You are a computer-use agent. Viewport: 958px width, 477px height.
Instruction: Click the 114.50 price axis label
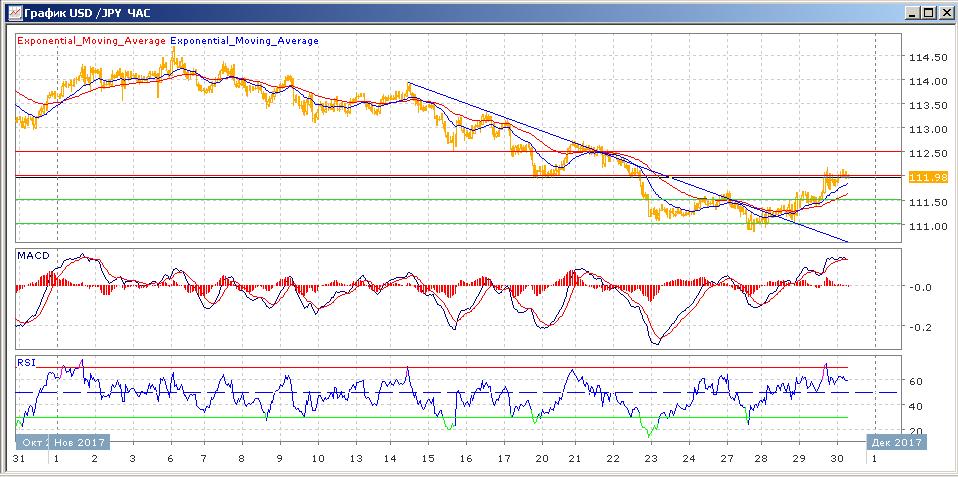926,57
